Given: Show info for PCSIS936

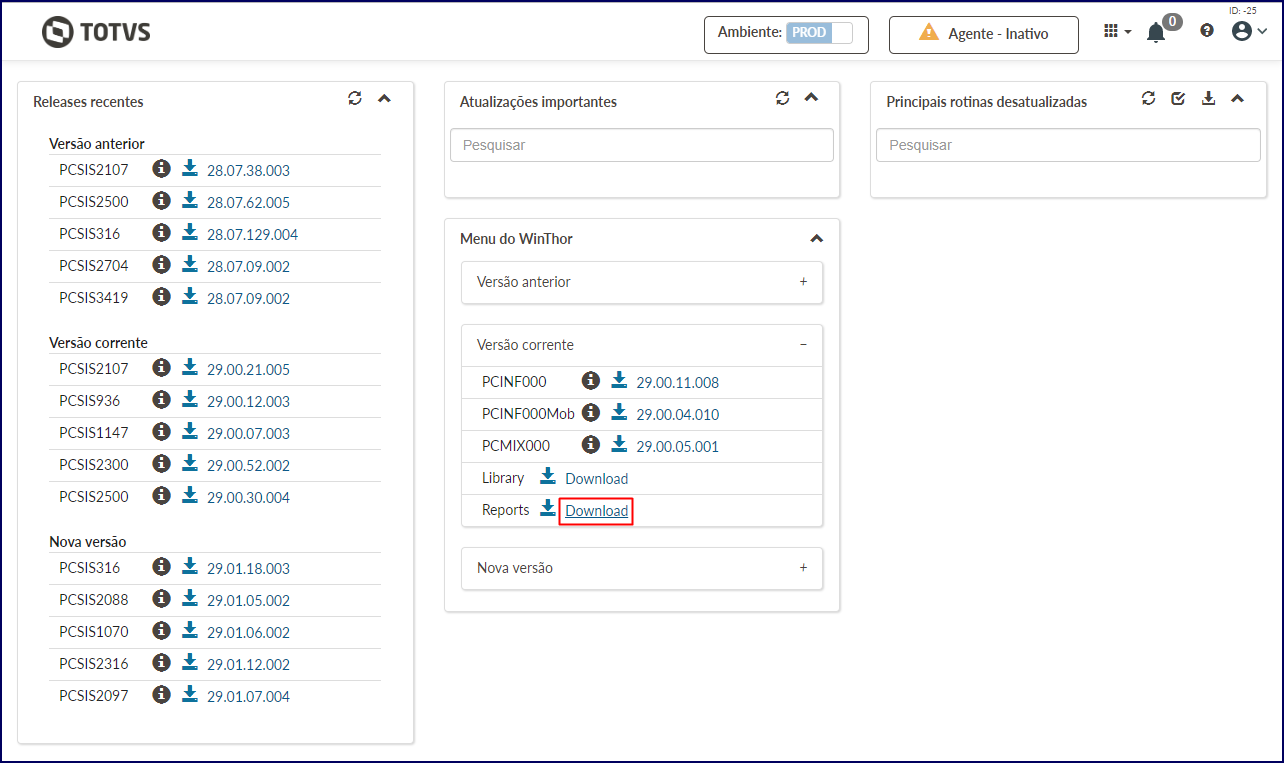Looking at the screenshot, I should 161,399.
